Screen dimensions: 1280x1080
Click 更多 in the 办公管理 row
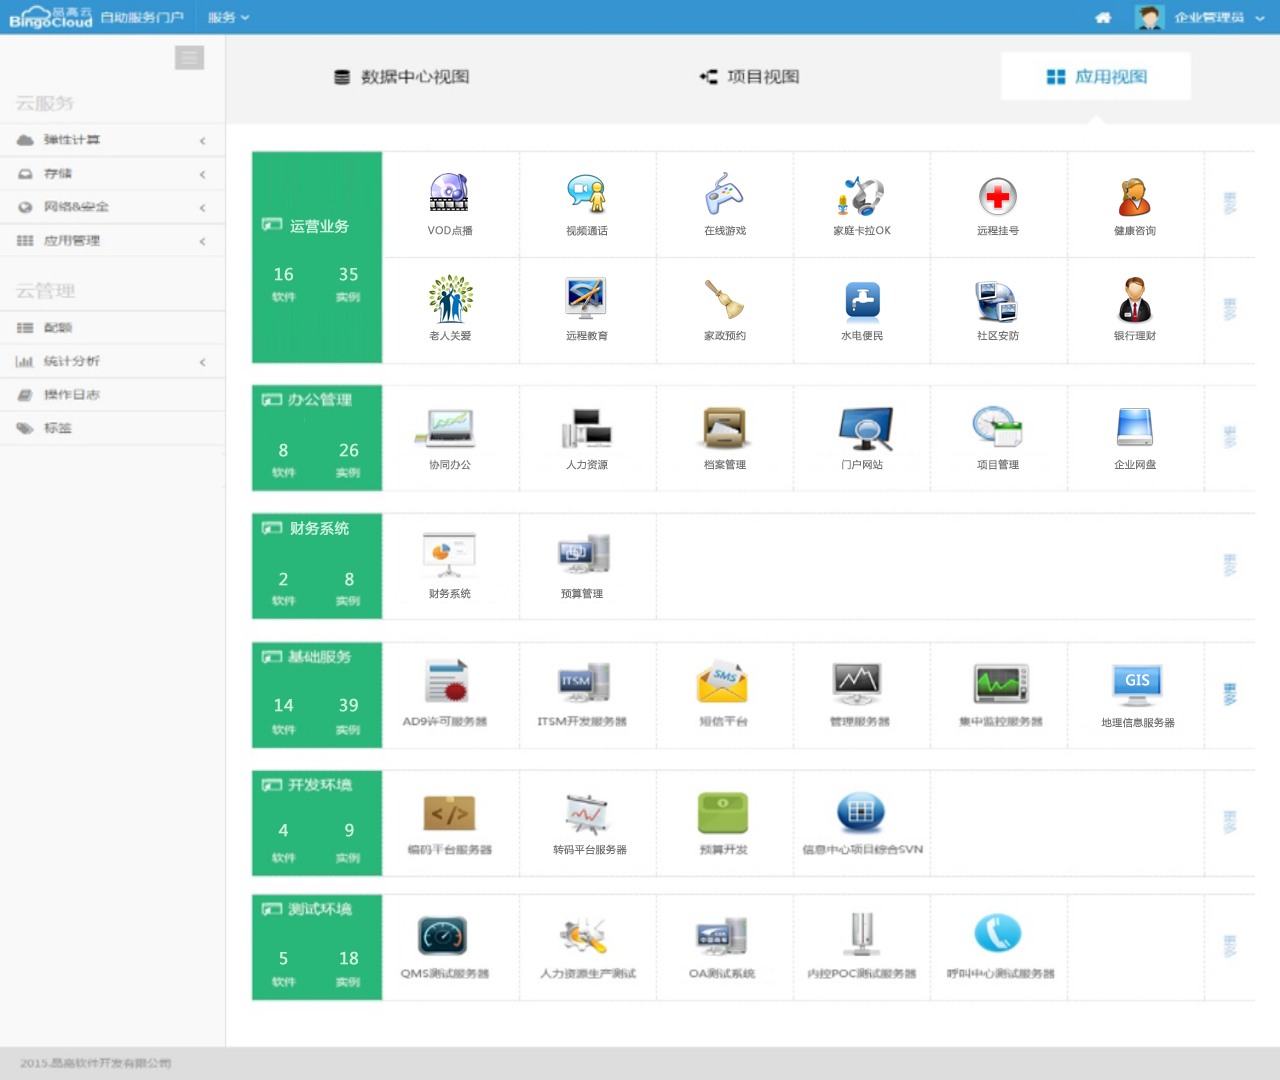[x=1230, y=437]
